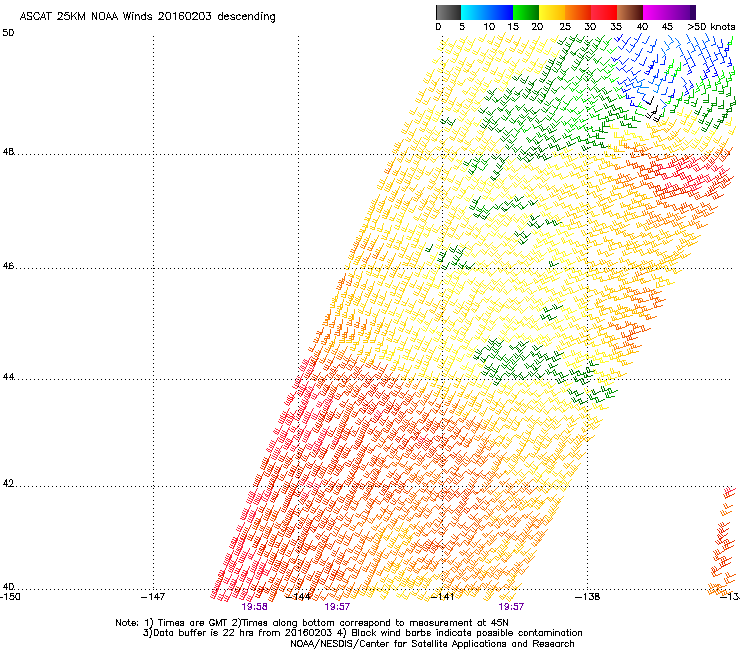Click the red 30-35 knots color segment
This screenshot has height=650, width=740.
coord(604,12)
